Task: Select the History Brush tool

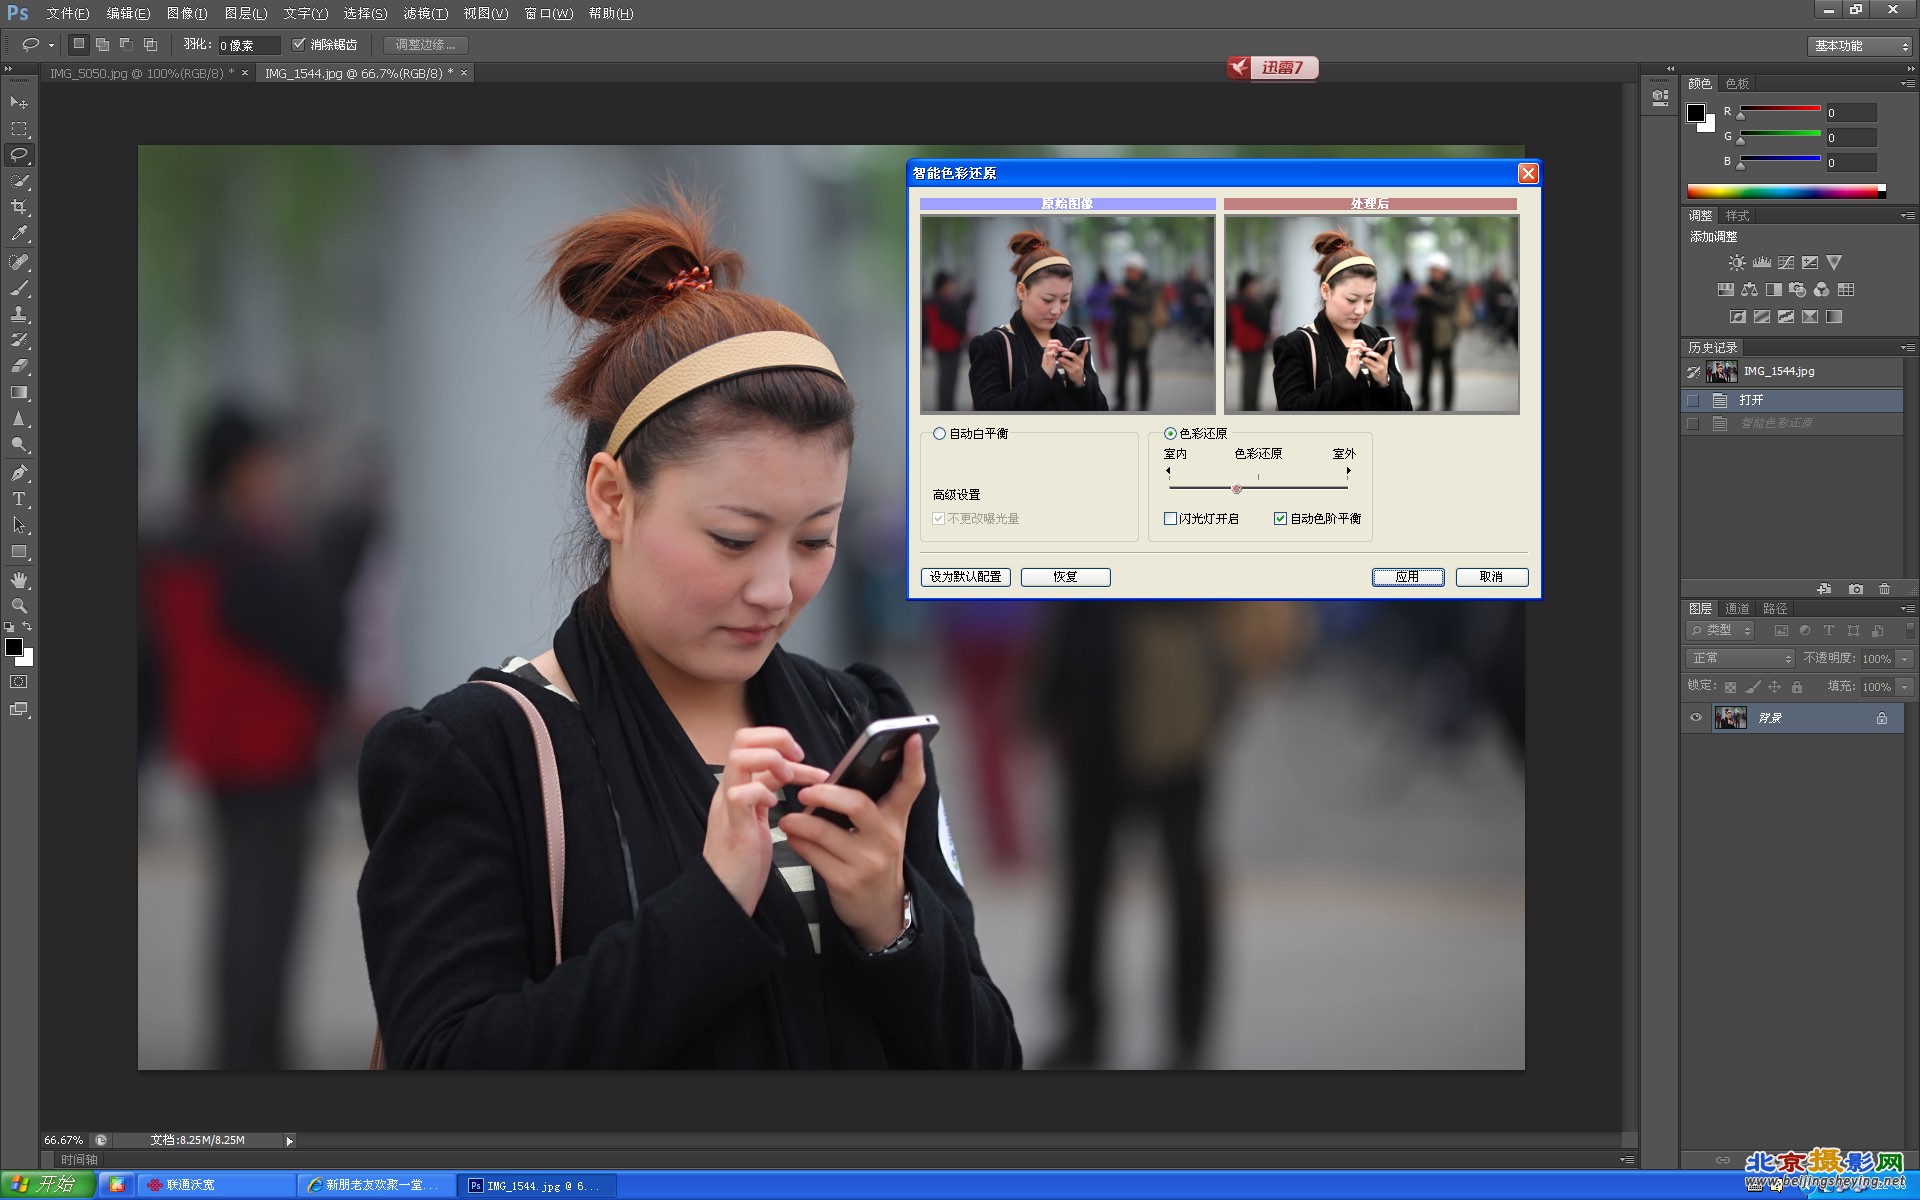Action: tap(19, 340)
